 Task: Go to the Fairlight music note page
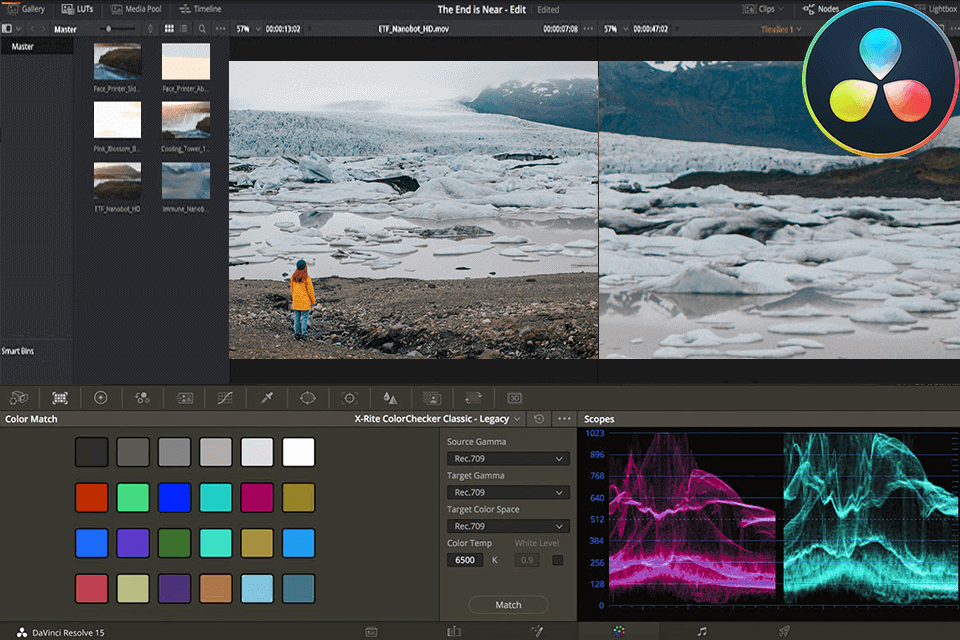point(702,631)
